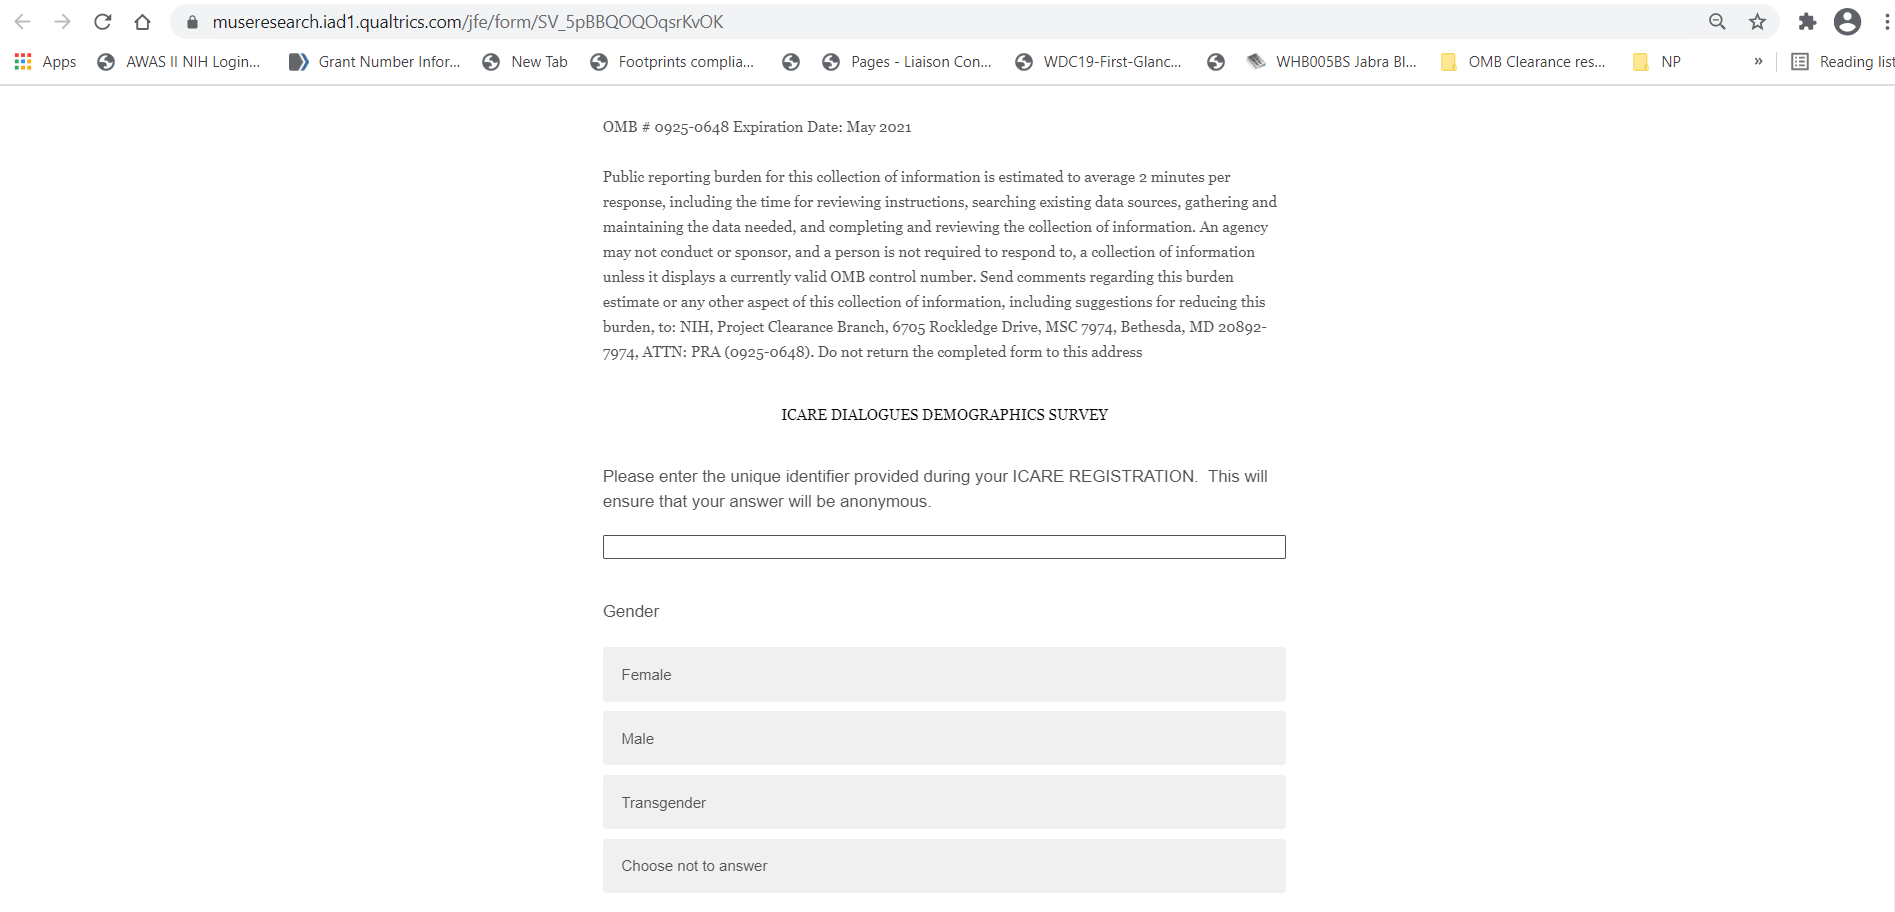Open the OMB Clearance res... bookmark folder

(1523, 62)
